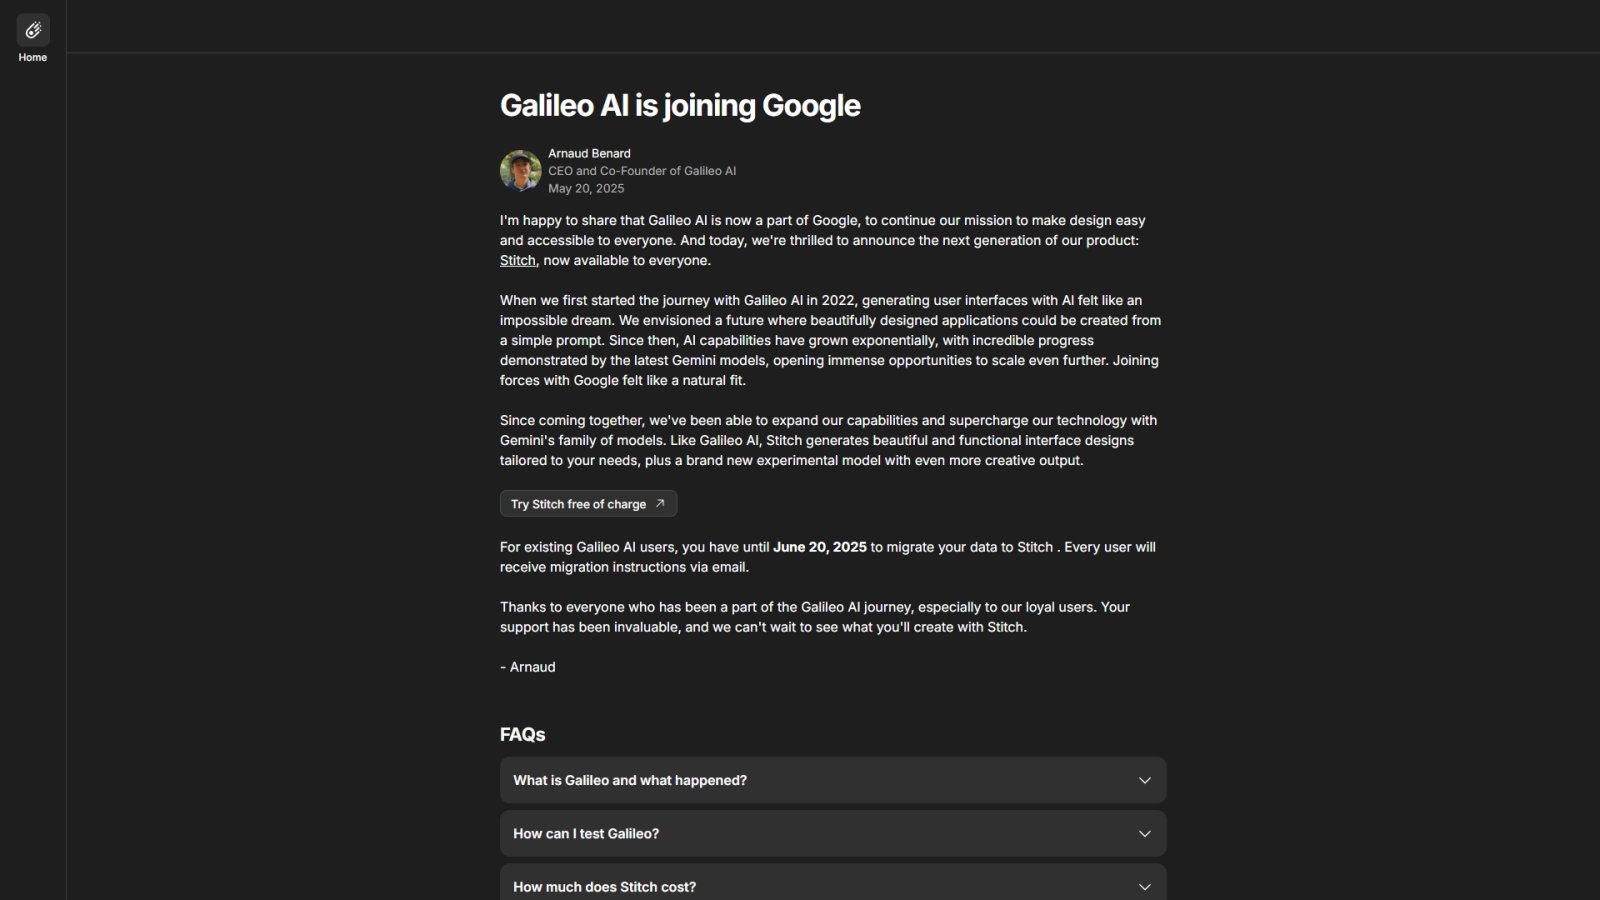Click the Home label under the logo
Viewport: 1600px width, 900px height.
pos(33,57)
